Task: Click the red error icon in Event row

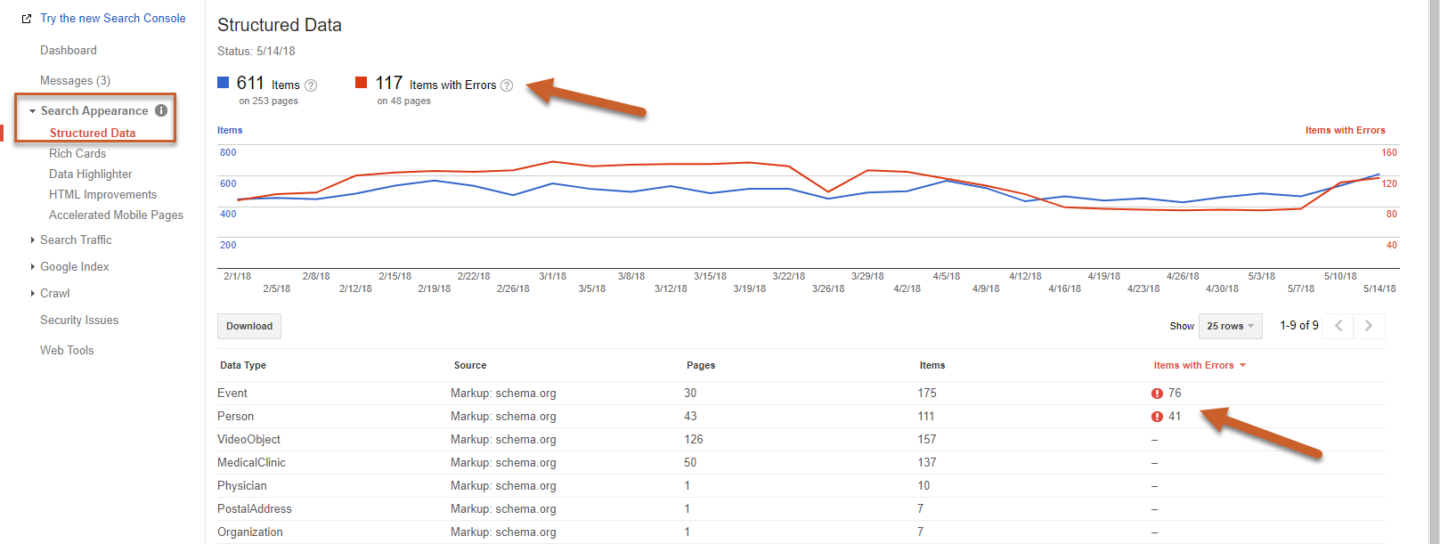Action: tap(1157, 394)
